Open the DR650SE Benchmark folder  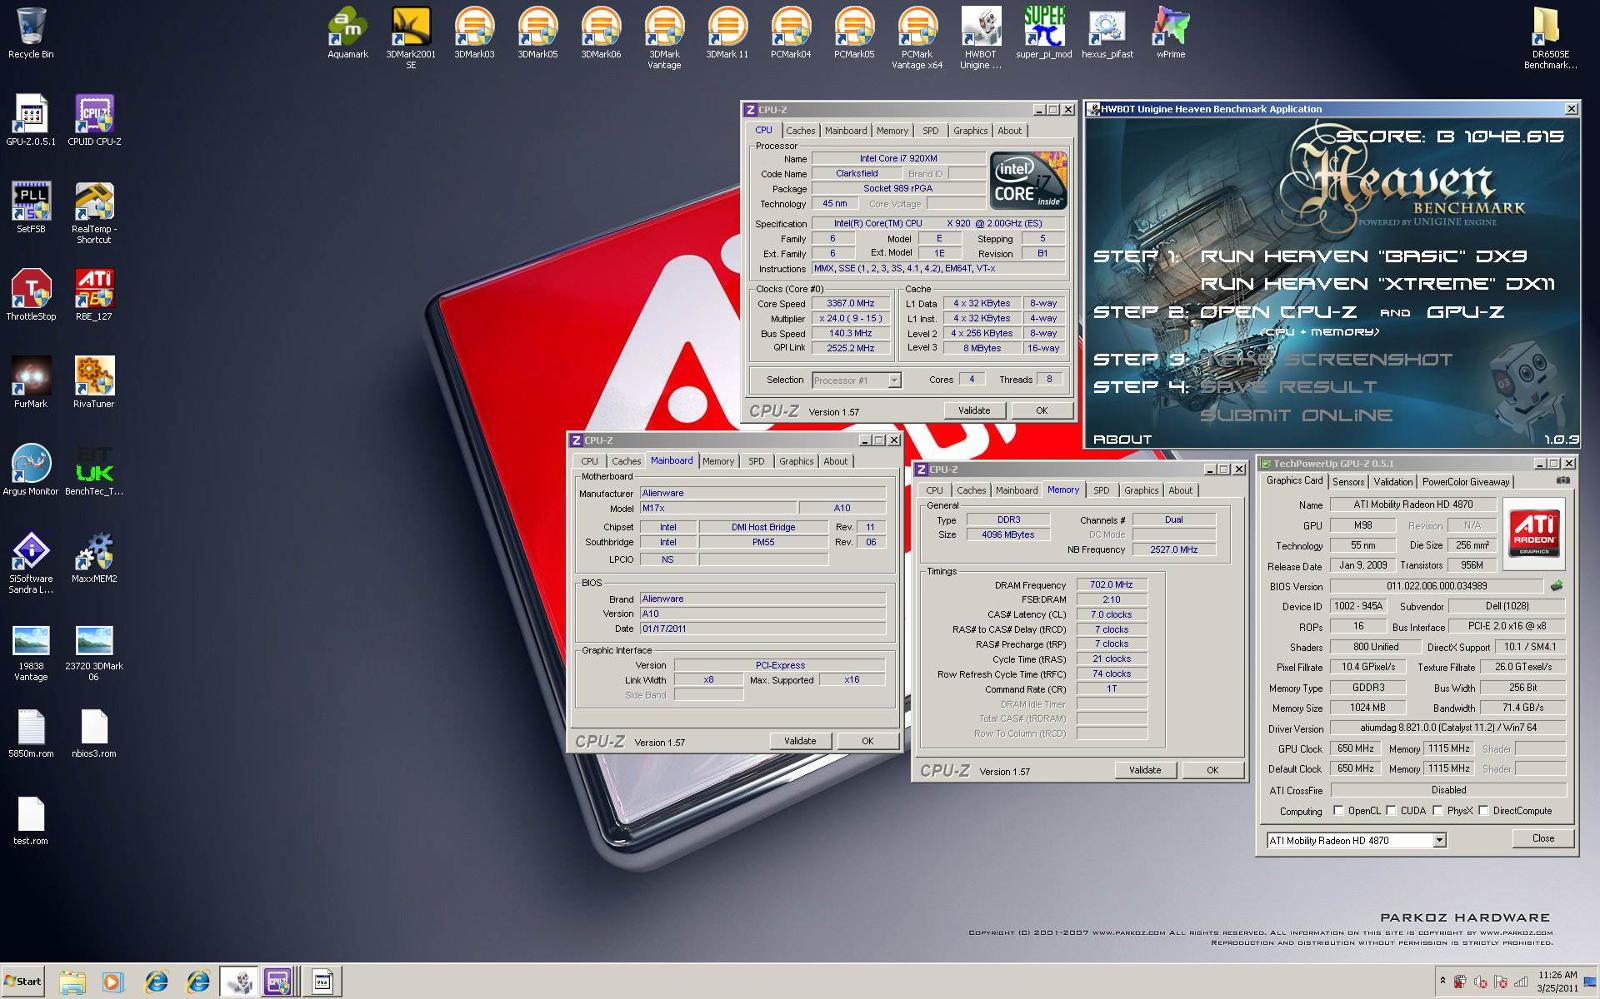(1550, 38)
